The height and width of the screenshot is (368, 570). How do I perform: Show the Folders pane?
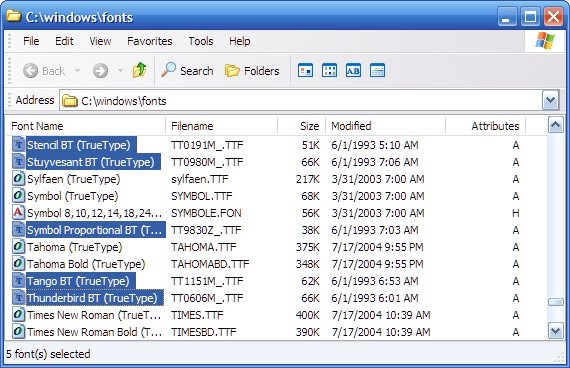[252, 71]
